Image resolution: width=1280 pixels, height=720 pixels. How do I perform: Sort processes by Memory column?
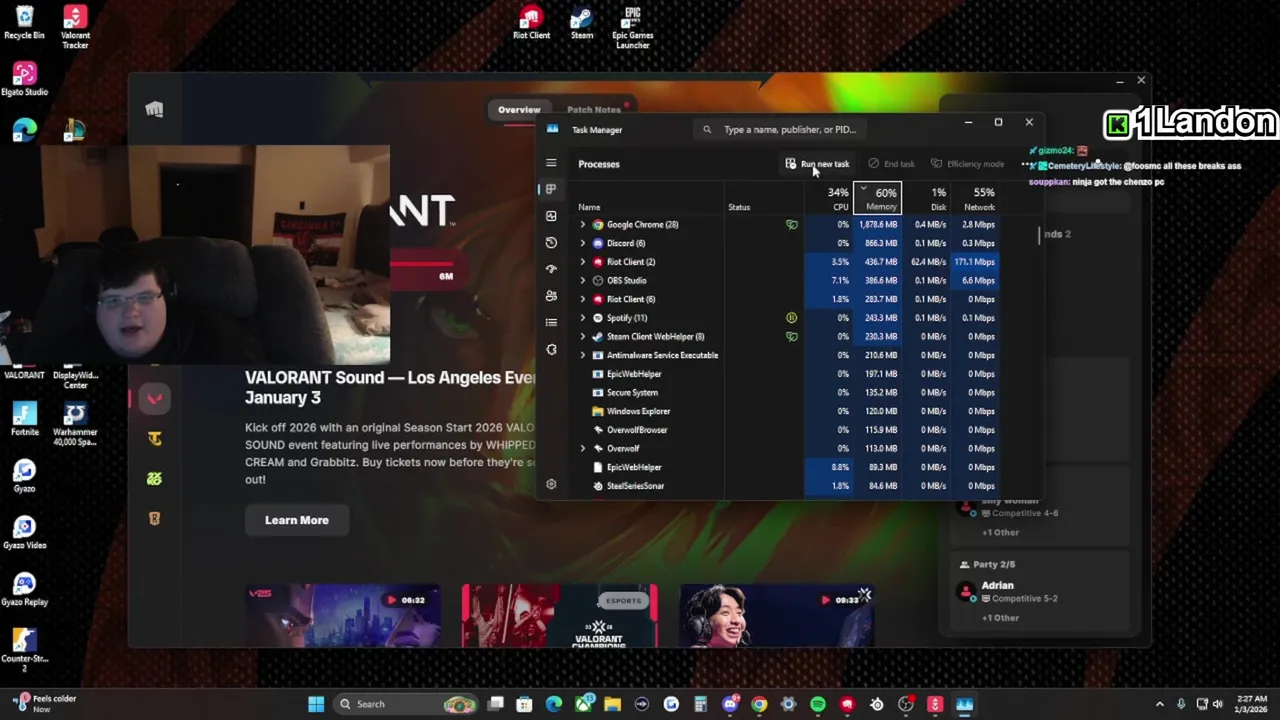pos(877,198)
